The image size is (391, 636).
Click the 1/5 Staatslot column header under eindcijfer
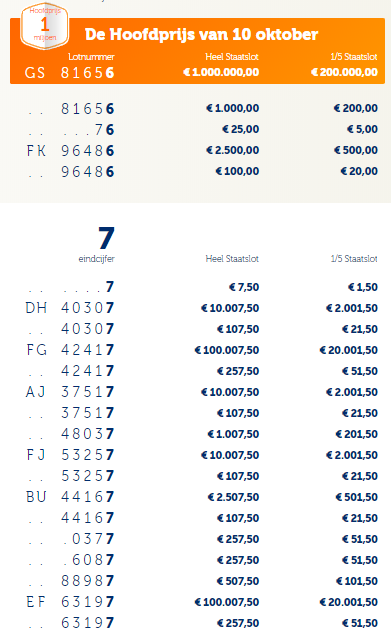354,259
